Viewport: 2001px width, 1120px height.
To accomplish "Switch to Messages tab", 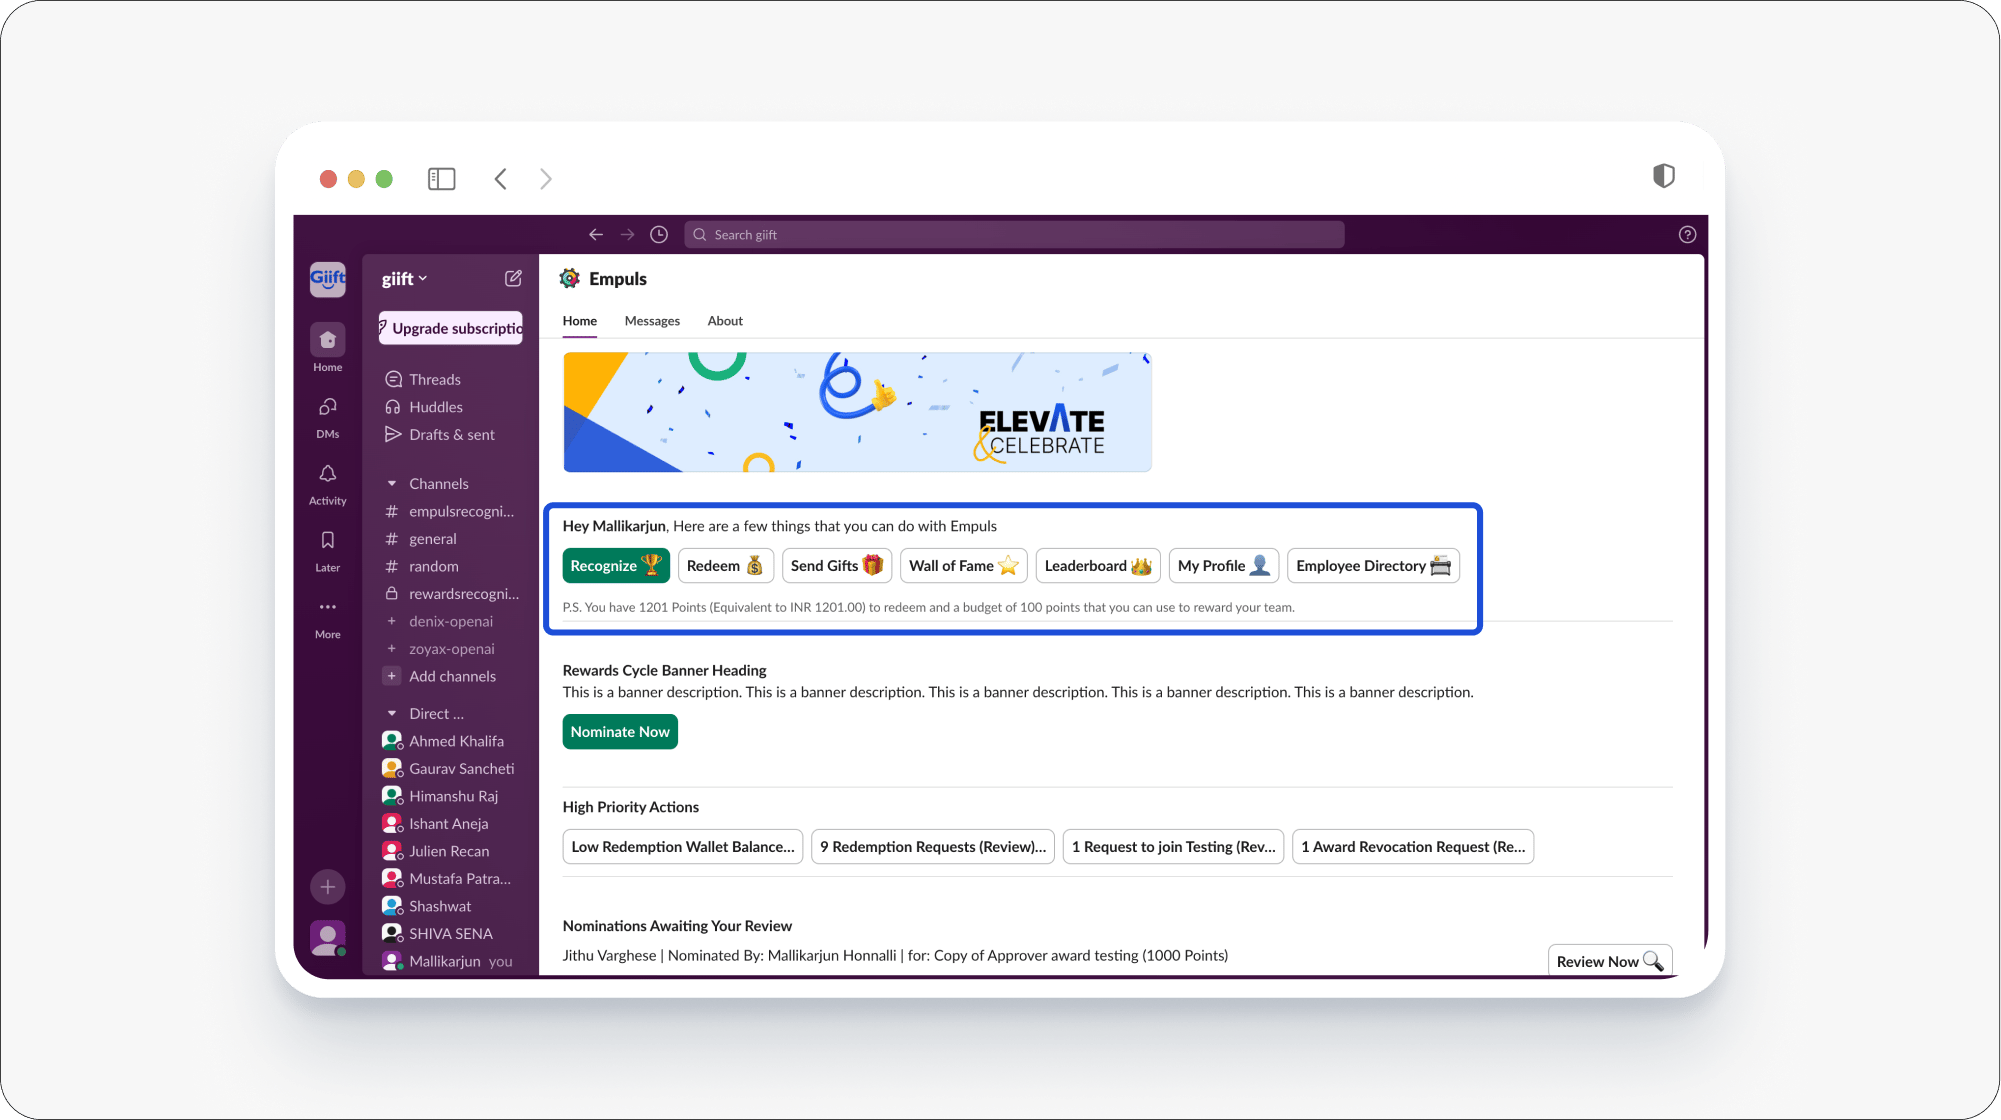I will coord(652,321).
